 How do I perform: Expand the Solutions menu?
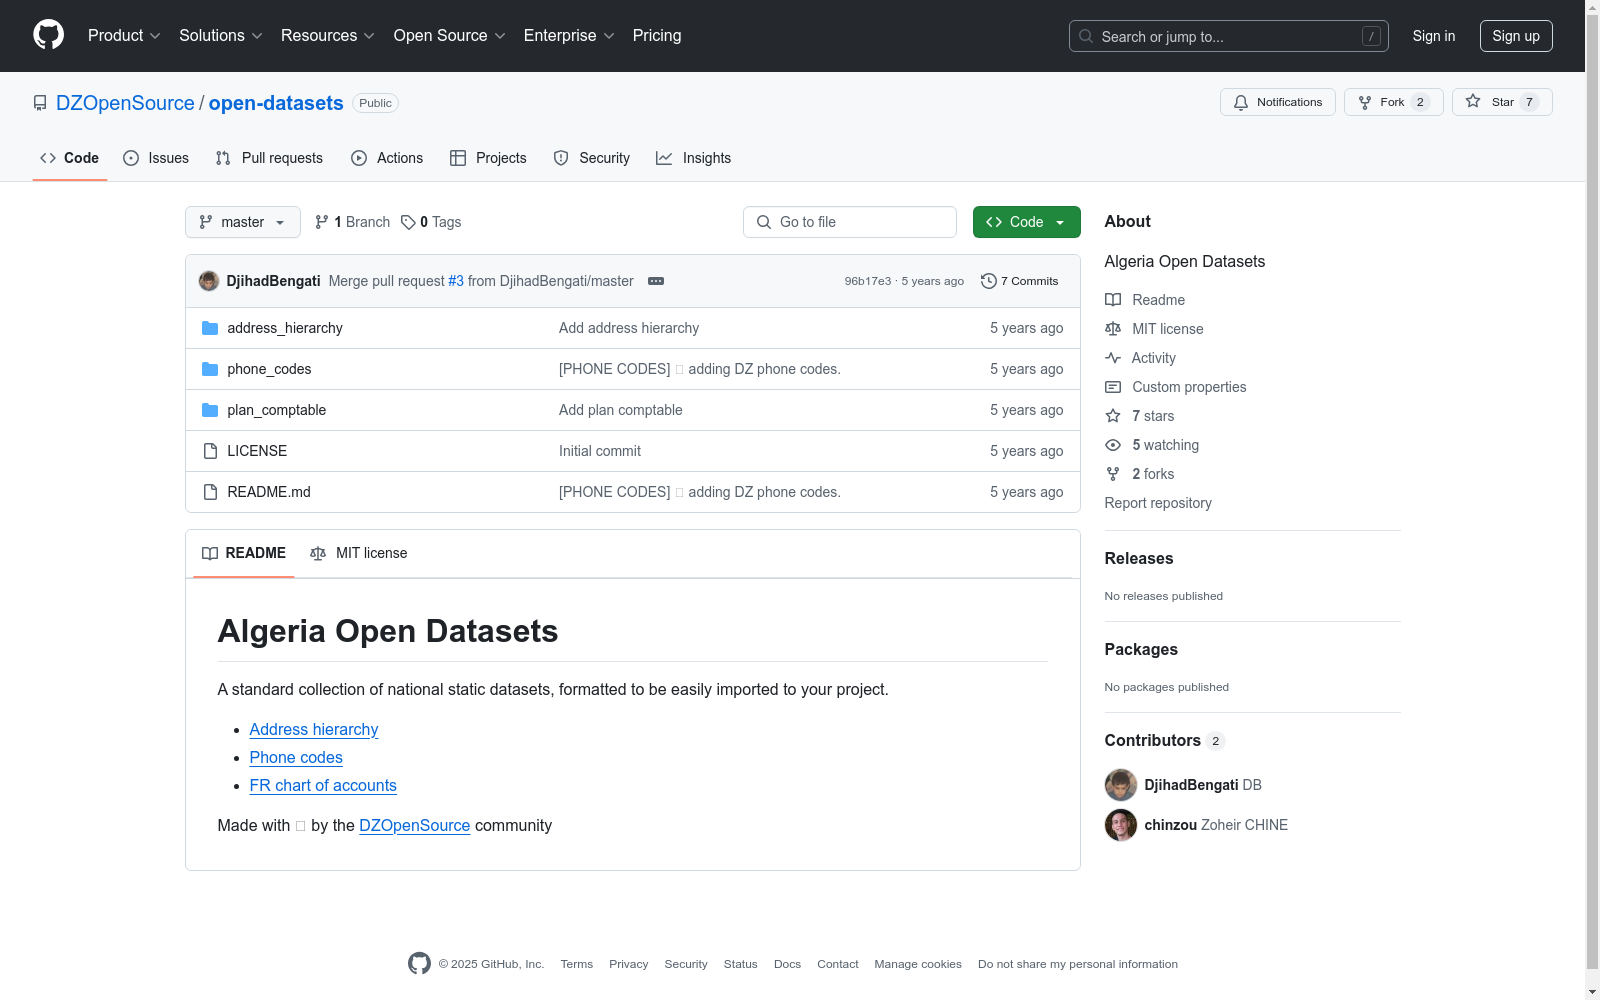220,36
